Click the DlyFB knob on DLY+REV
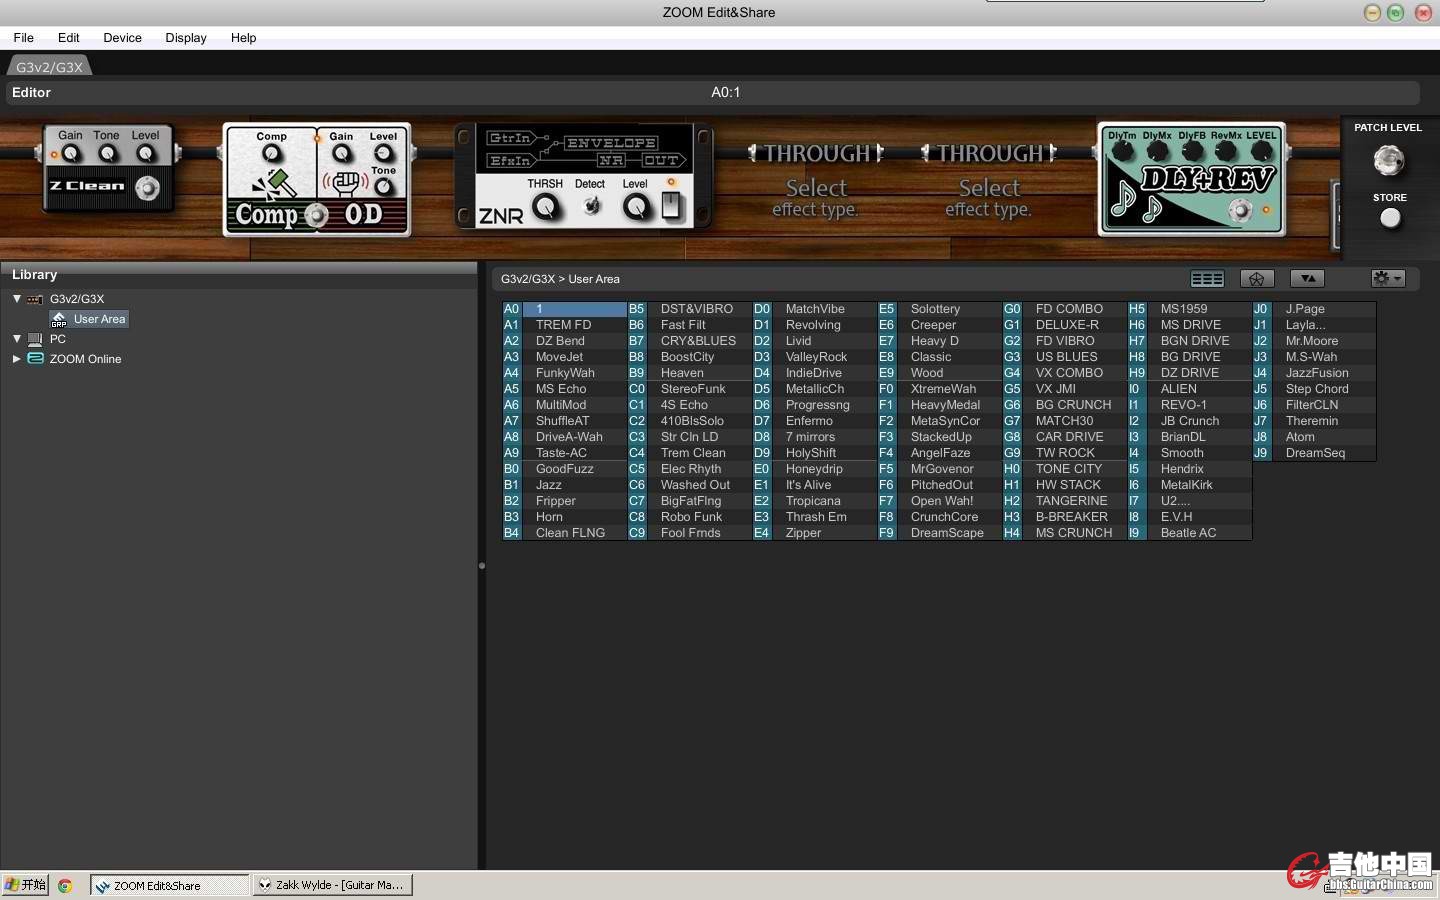Viewport: 1440px width, 900px height. pos(1193,152)
